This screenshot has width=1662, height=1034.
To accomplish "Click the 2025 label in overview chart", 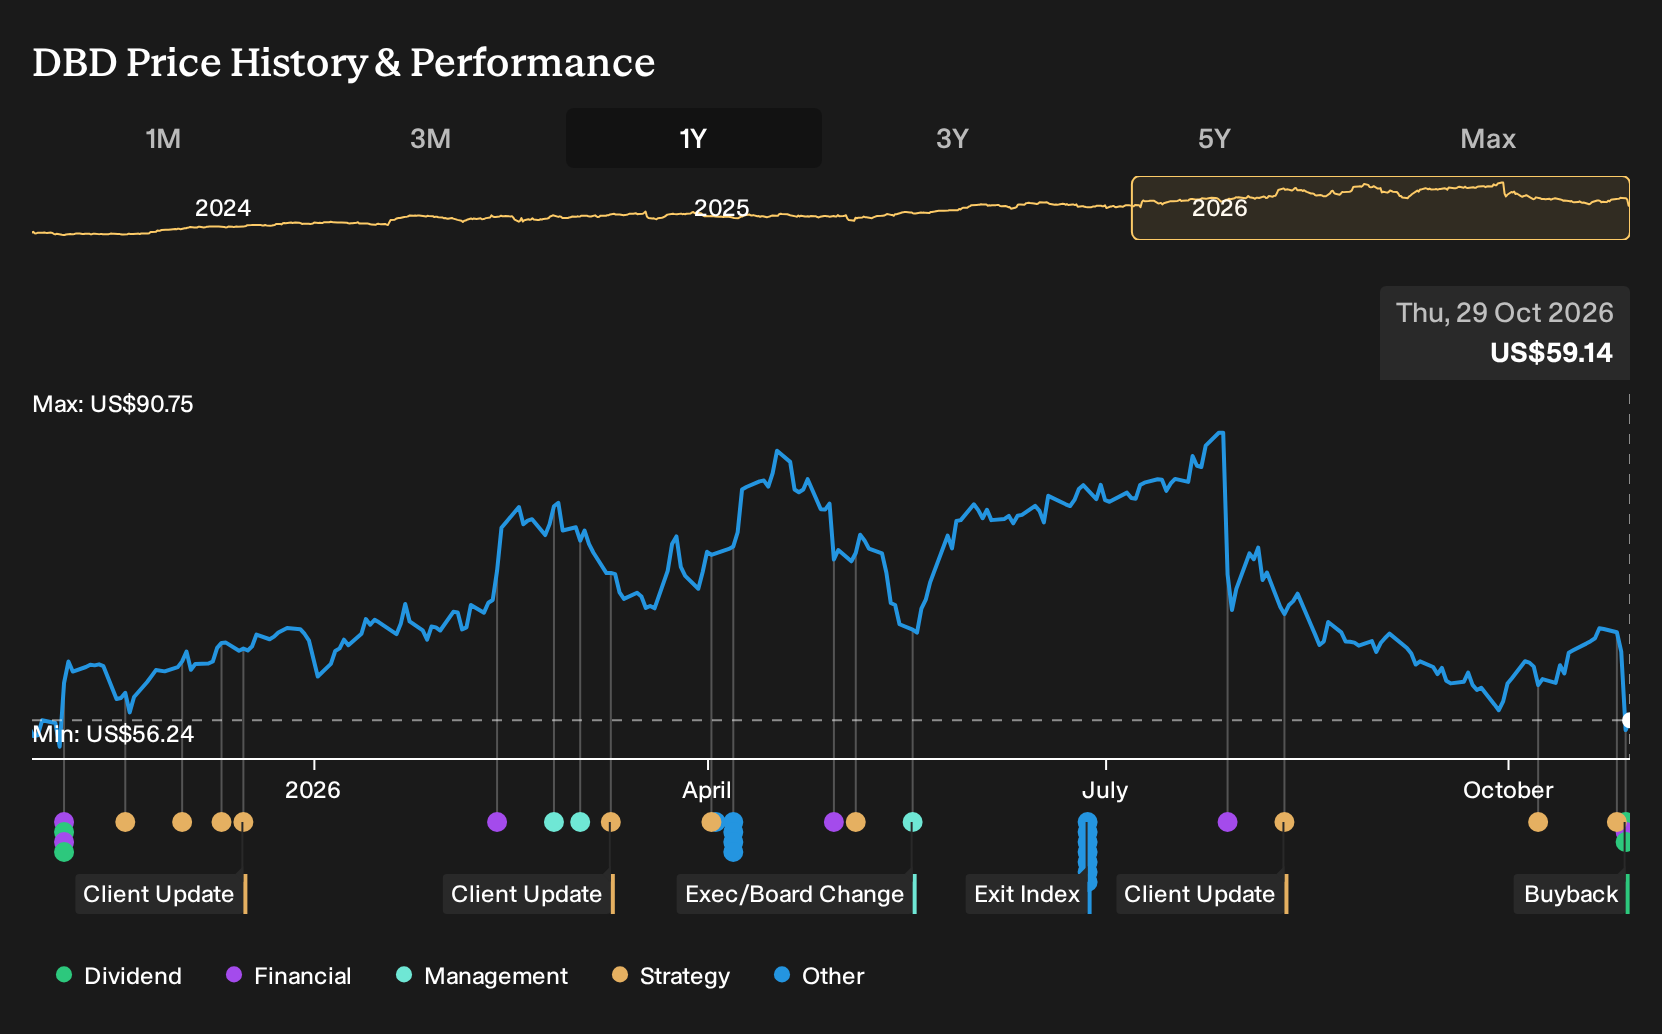I will coord(721,208).
